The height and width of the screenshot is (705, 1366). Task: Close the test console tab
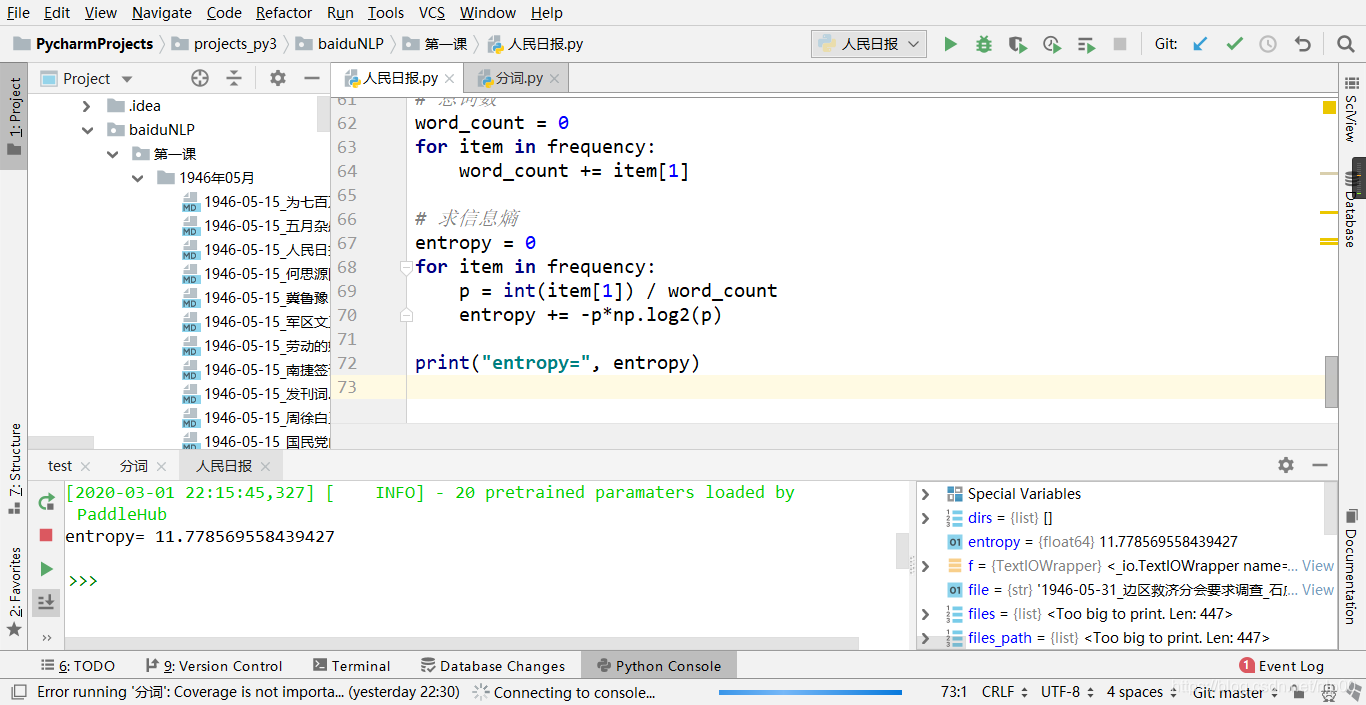[85, 466]
